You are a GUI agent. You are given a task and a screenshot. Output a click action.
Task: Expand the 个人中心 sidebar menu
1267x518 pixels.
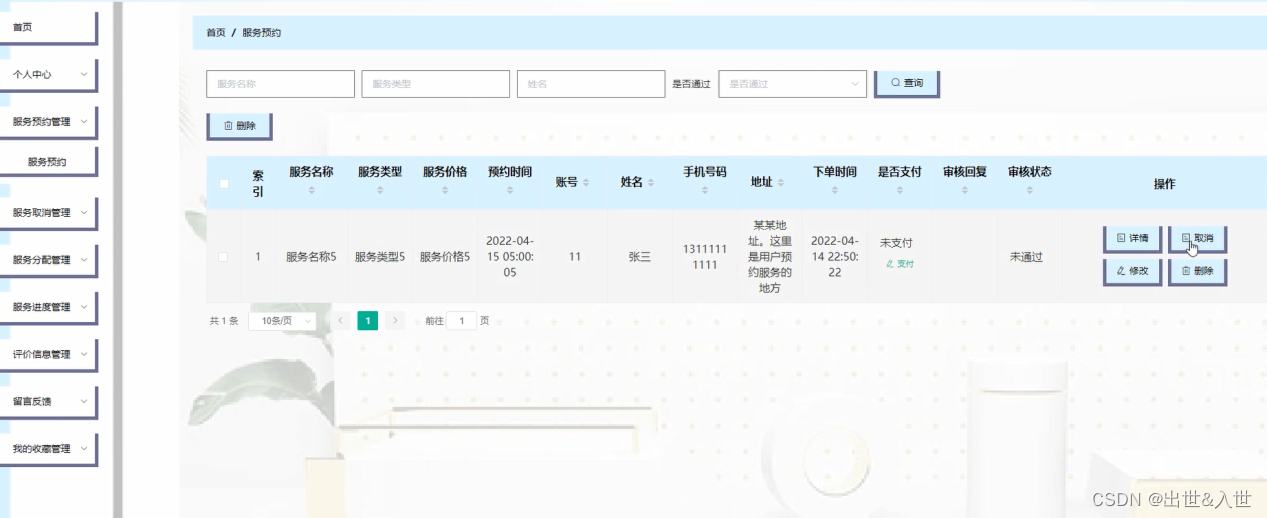tap(49, 74)
